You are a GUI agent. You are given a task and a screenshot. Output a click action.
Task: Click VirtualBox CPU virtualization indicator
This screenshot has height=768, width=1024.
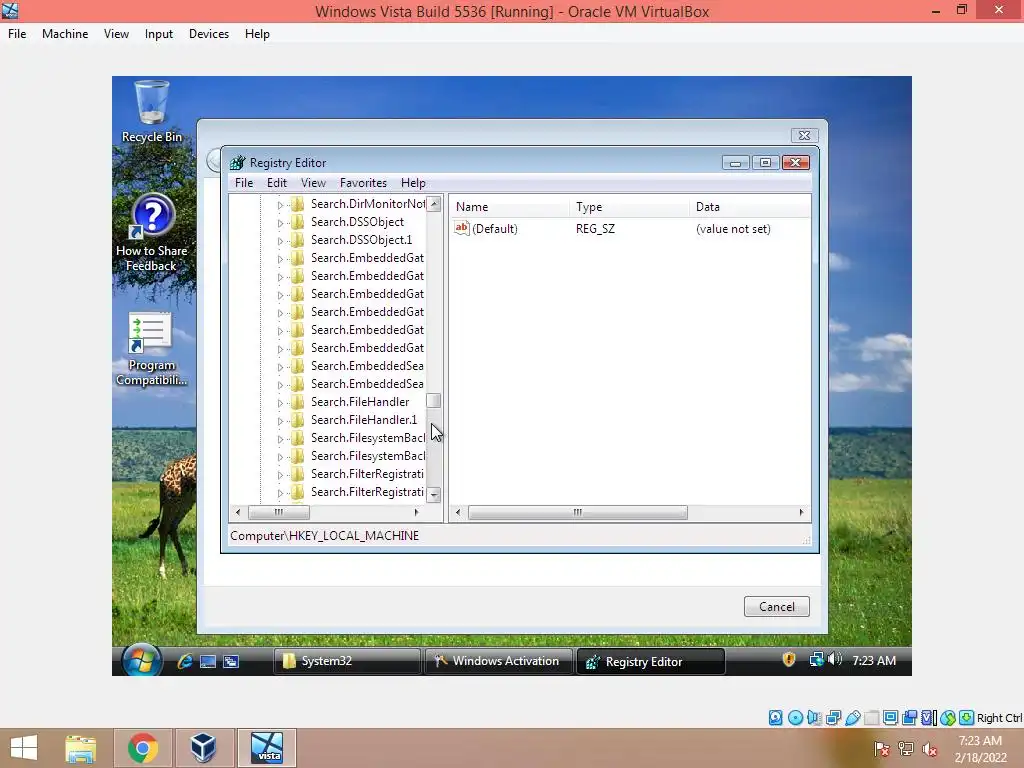point(928,718)
